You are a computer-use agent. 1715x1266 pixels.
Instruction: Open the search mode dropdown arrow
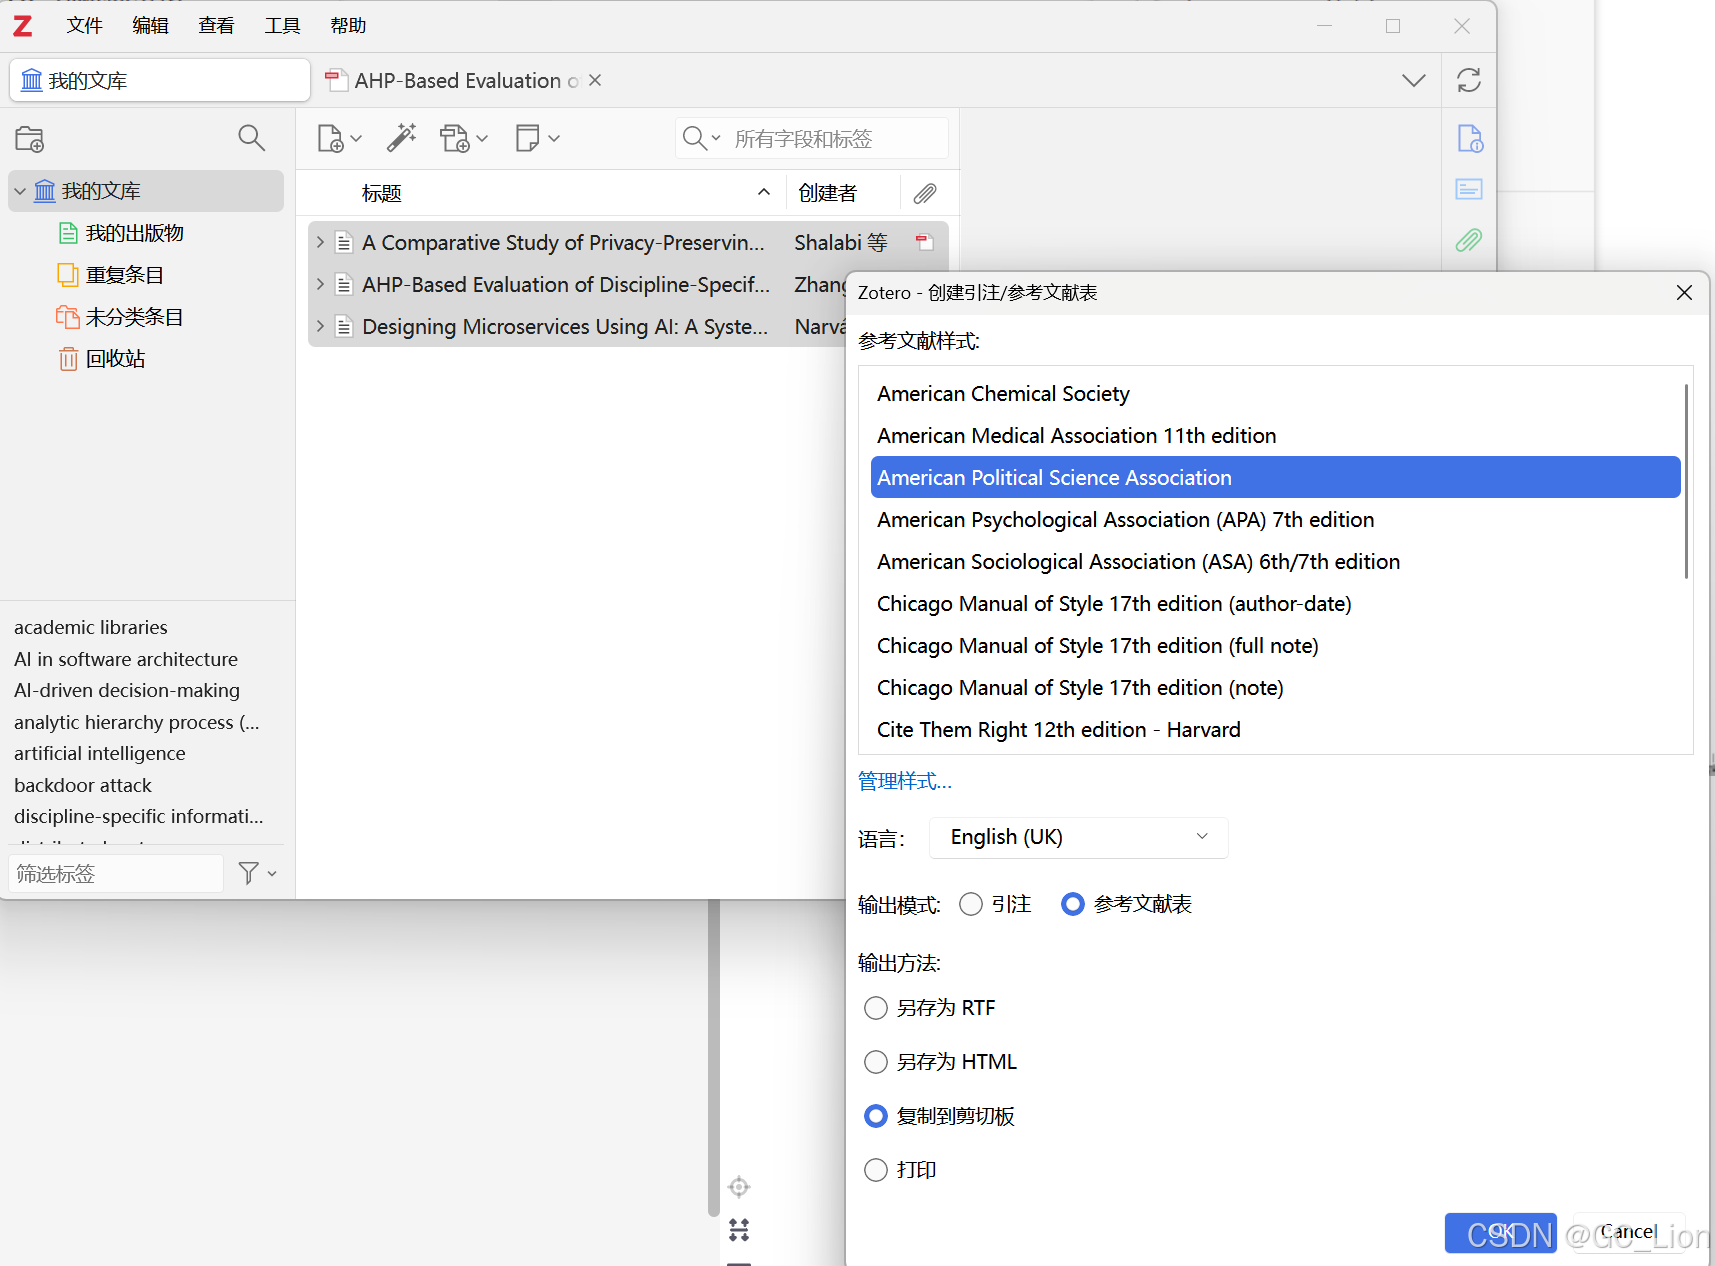[716, 138]
